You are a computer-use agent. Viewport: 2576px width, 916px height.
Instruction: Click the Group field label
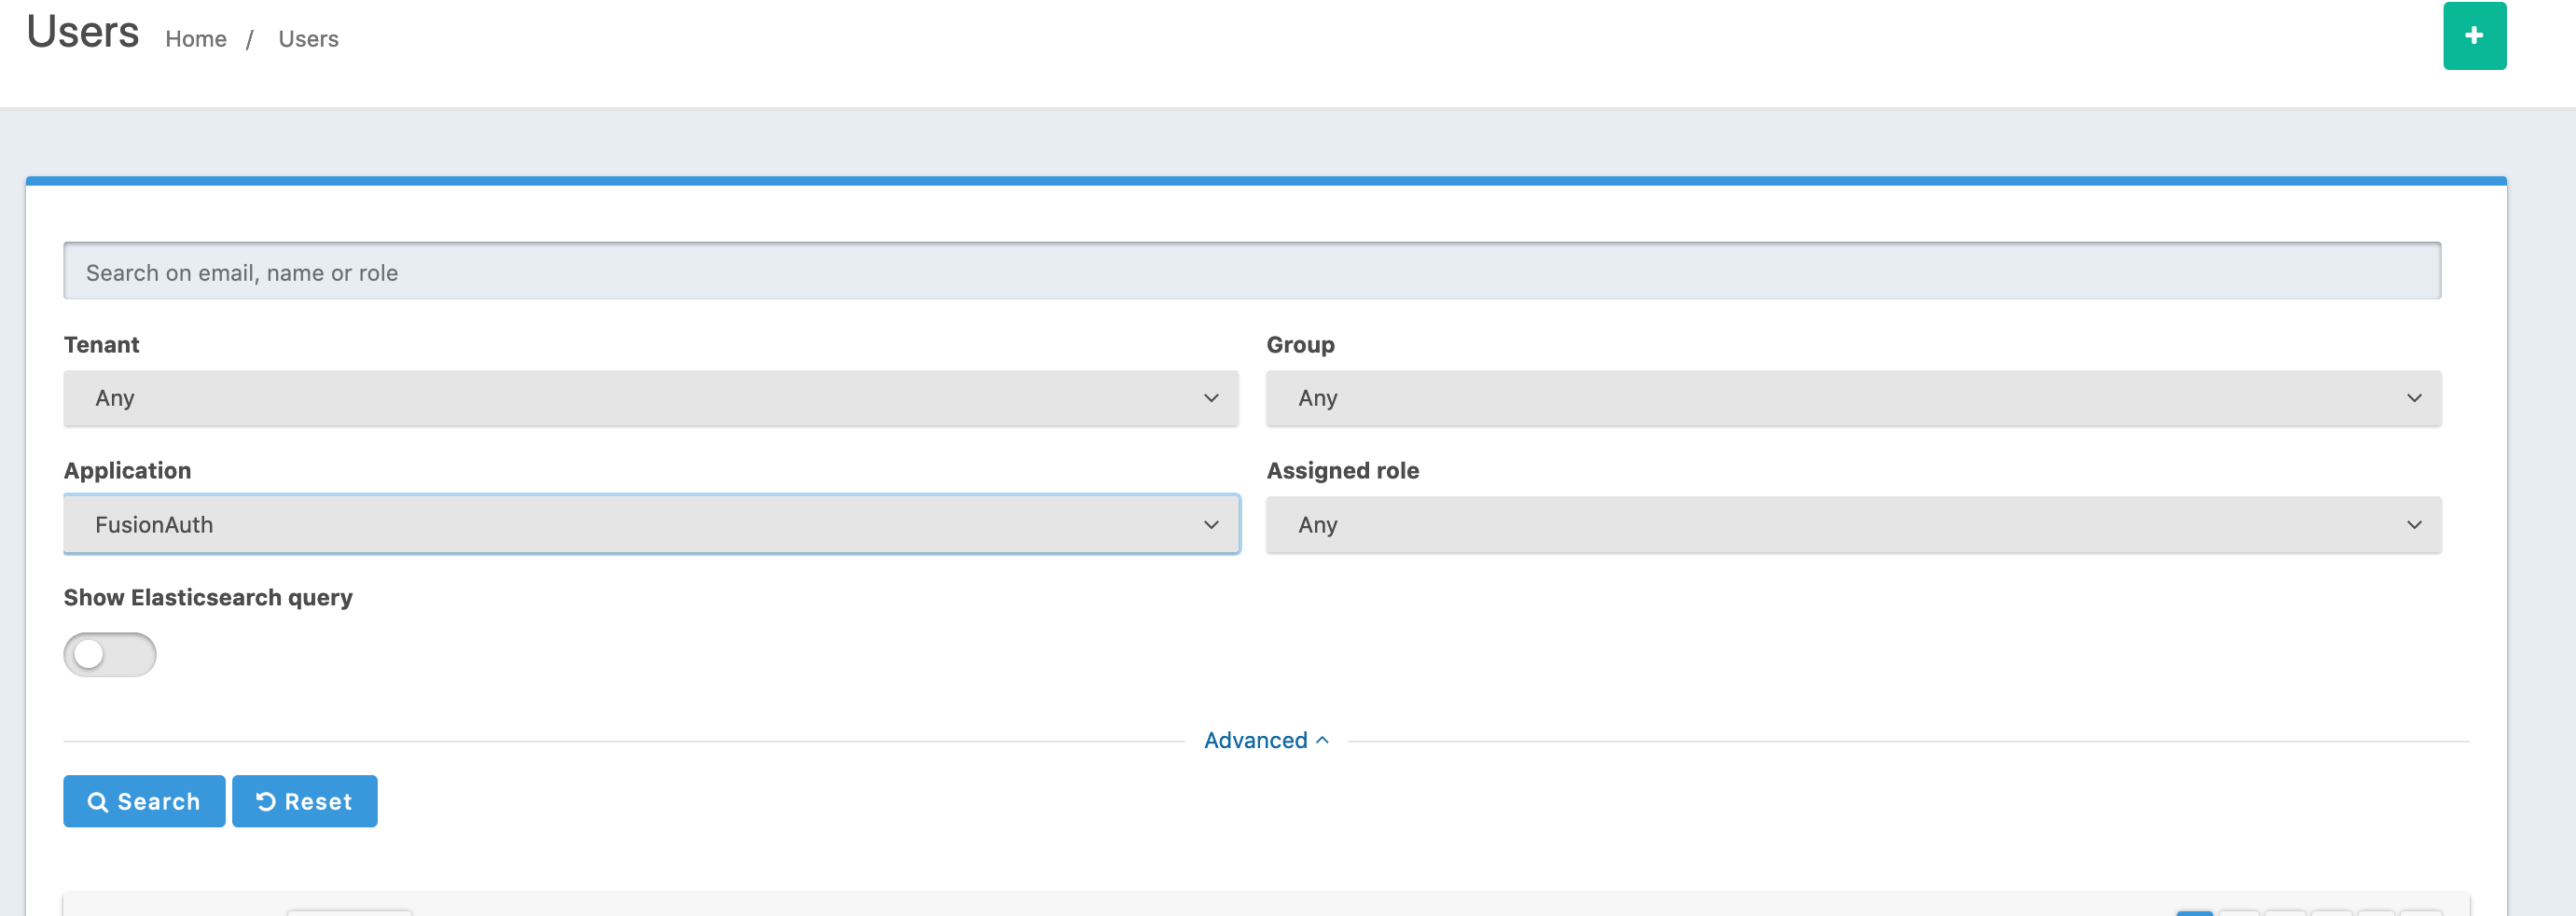click(x=1300, y=345)
